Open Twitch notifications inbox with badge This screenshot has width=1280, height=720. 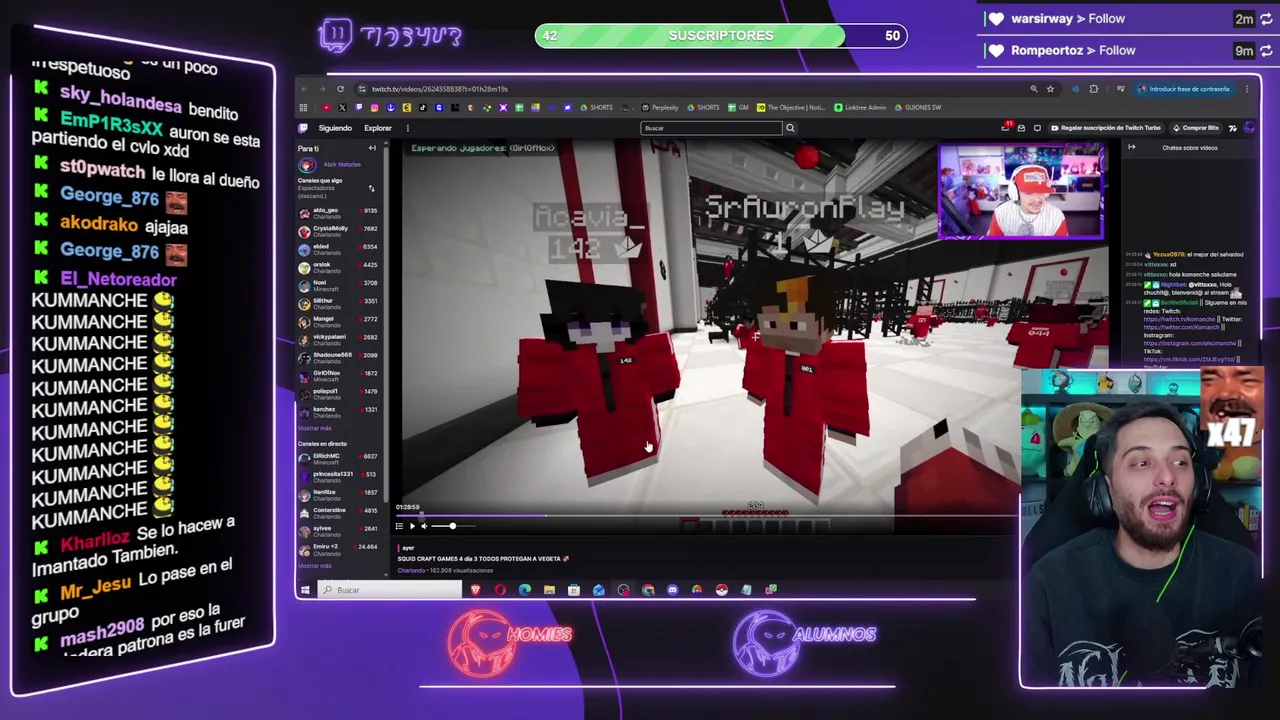(x=1006, y=127)
